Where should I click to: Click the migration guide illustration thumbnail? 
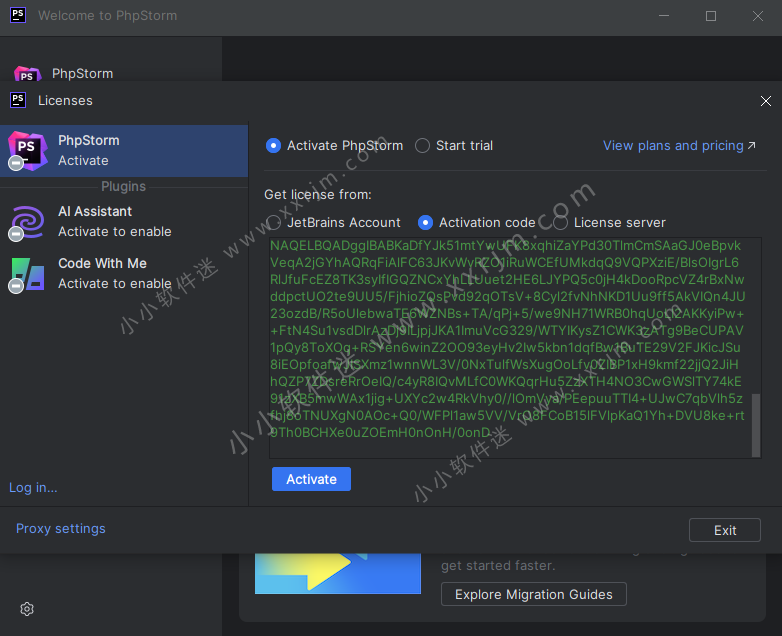[338, 574]
